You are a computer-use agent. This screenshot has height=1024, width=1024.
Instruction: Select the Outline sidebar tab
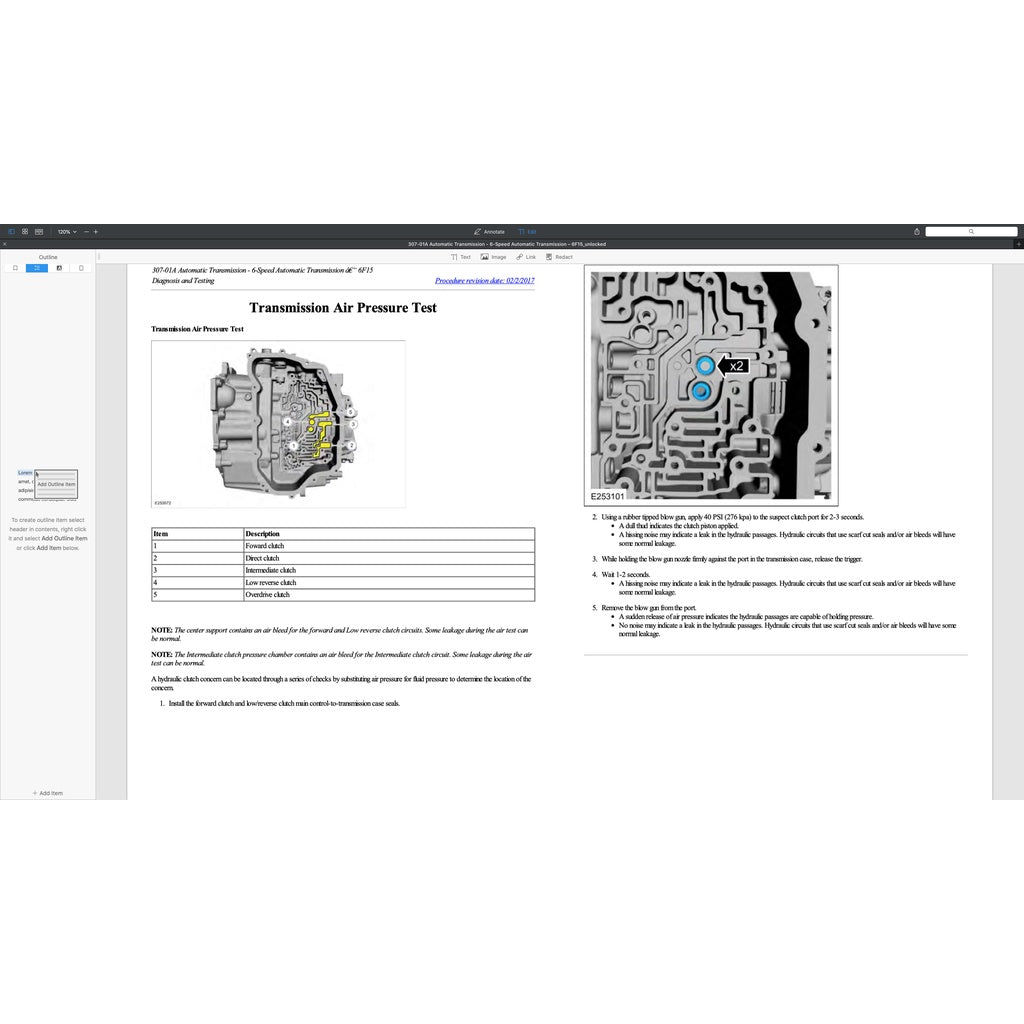pos(37,268)
